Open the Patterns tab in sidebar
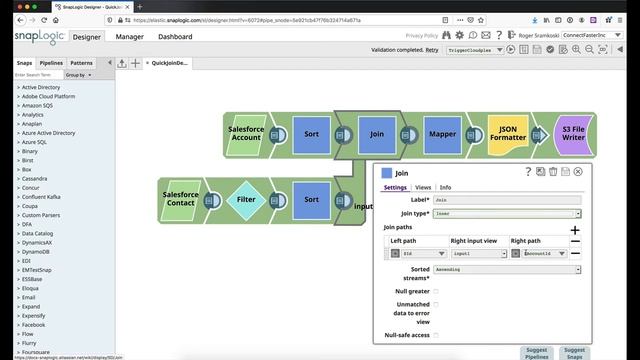640x360 pixels. 81,63
